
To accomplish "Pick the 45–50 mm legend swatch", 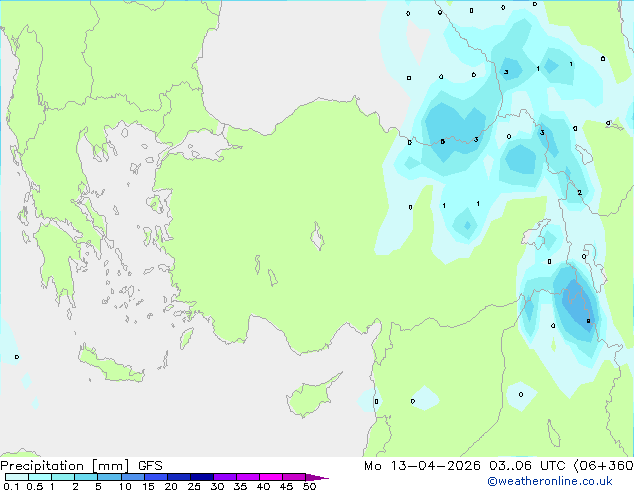I will [x=294, y=477].
